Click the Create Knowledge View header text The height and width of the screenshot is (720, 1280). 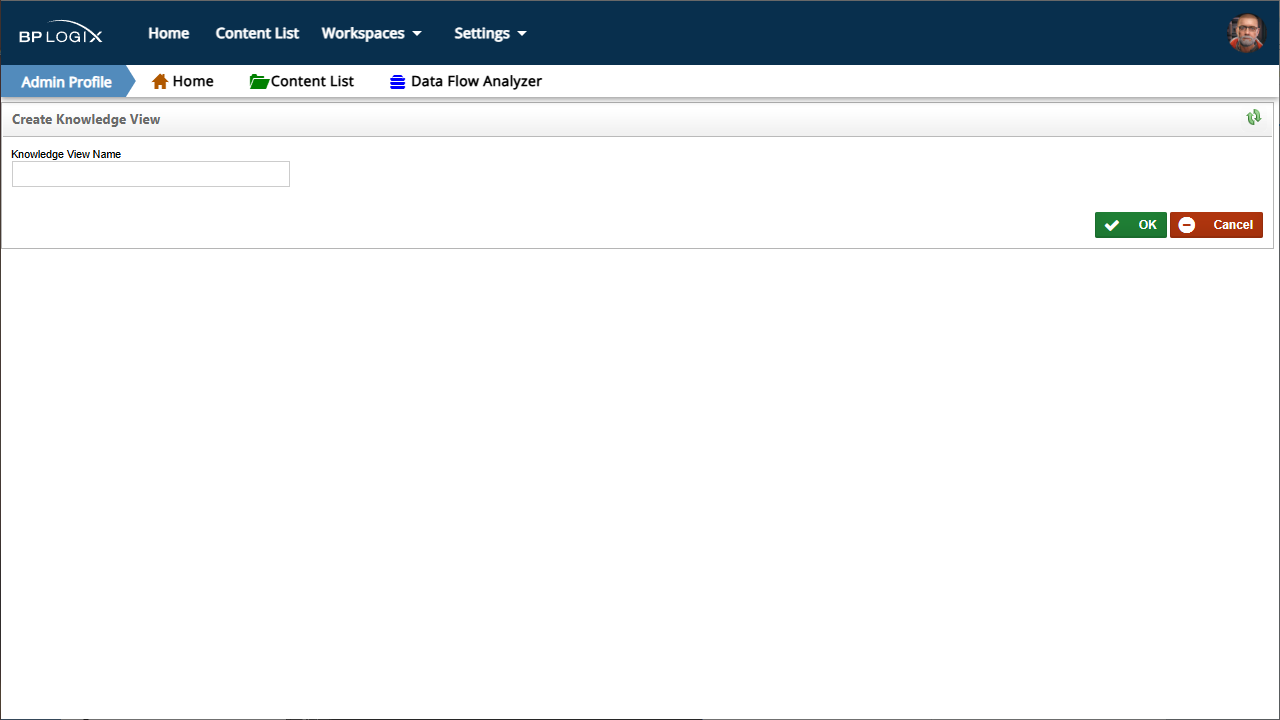pos(86,119)
